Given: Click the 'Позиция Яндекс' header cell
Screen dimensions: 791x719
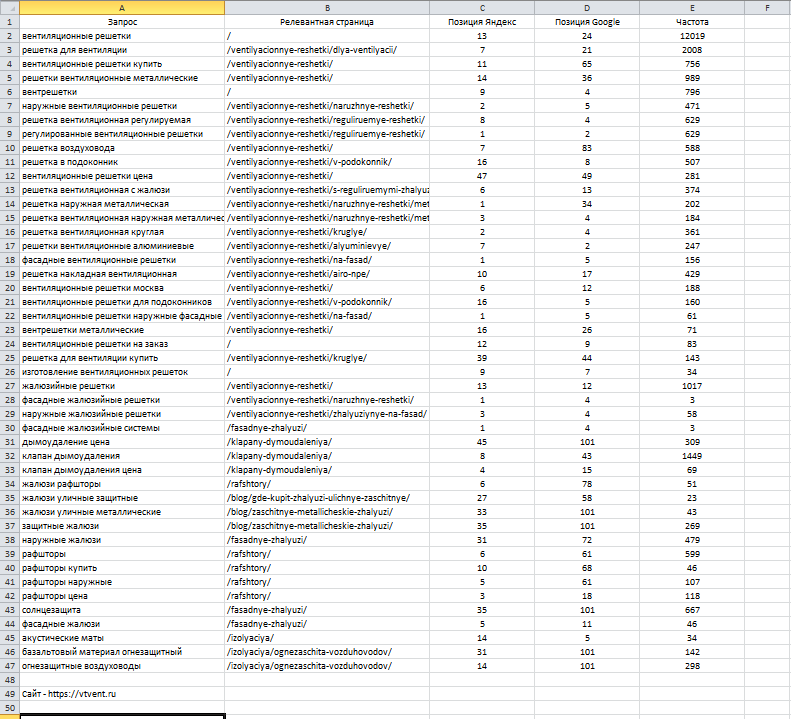Looking at the screenshot, I should (482, 22).
